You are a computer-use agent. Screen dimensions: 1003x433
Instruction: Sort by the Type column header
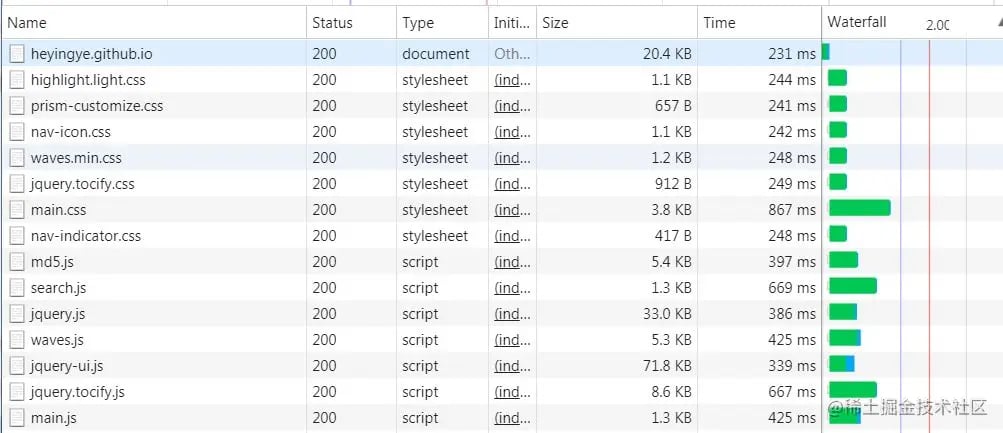442,23
